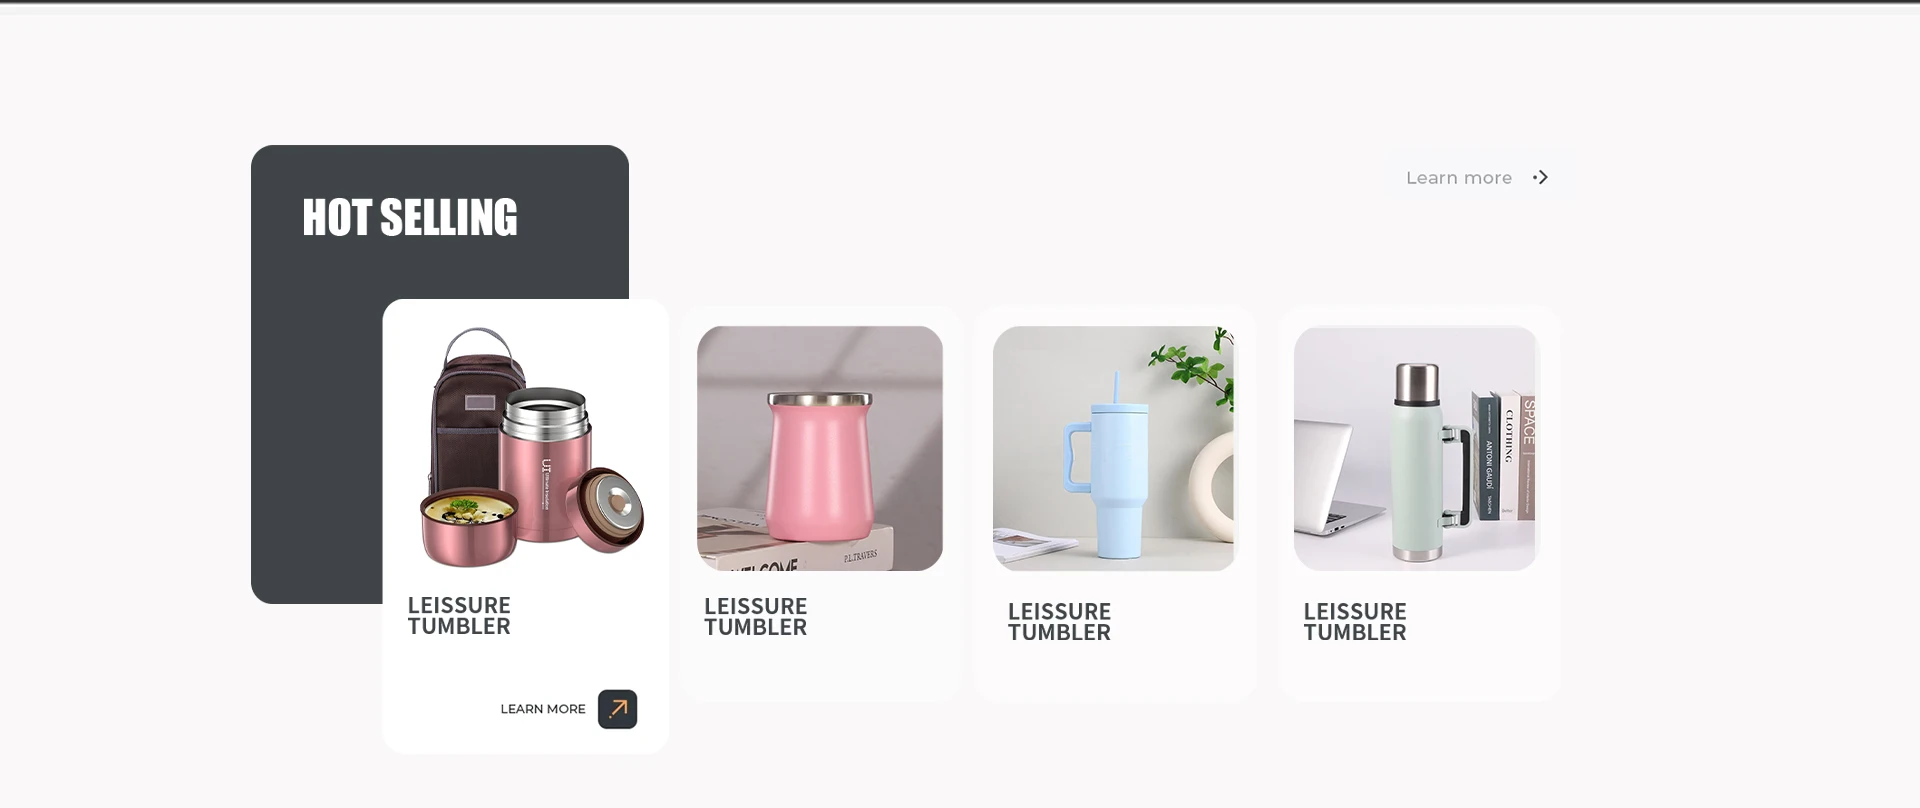Click Leissure Tumbler title under pink tumbler
The height and width of the screenshot is (808, 1920).
(x=755, y=617)
